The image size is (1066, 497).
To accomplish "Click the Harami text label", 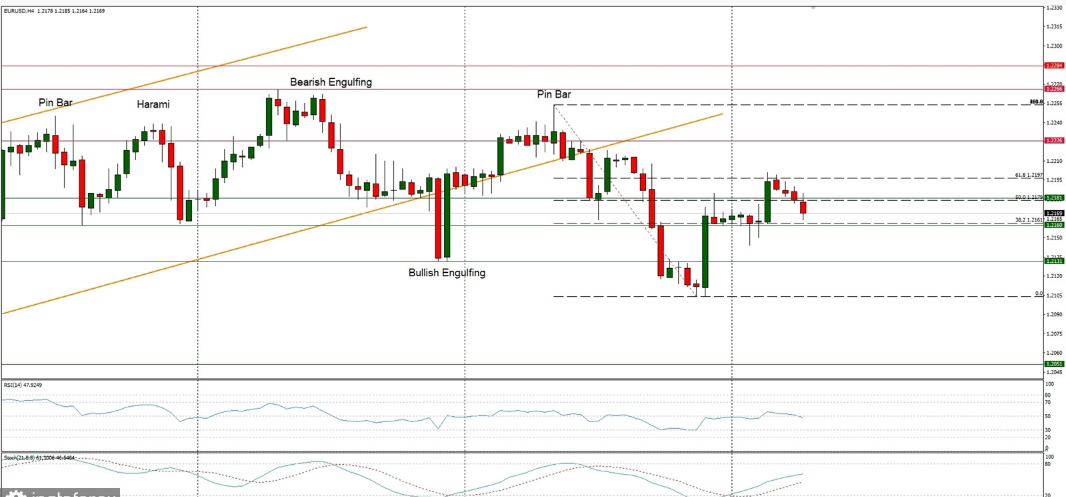I will (153, 104).
